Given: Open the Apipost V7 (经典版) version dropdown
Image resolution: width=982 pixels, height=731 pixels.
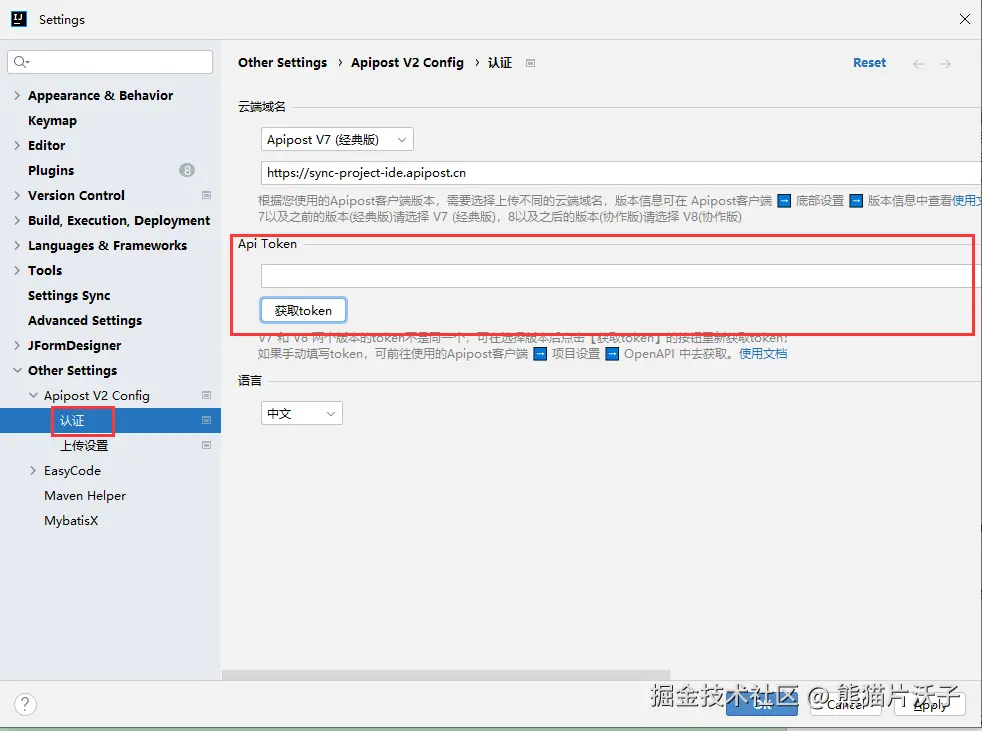Looking at the screenshot, I should (337, 140).
